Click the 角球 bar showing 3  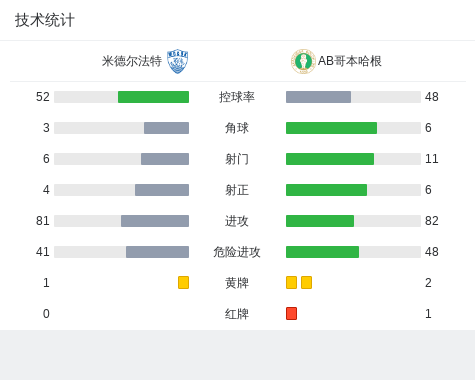(x=166, y=128)
